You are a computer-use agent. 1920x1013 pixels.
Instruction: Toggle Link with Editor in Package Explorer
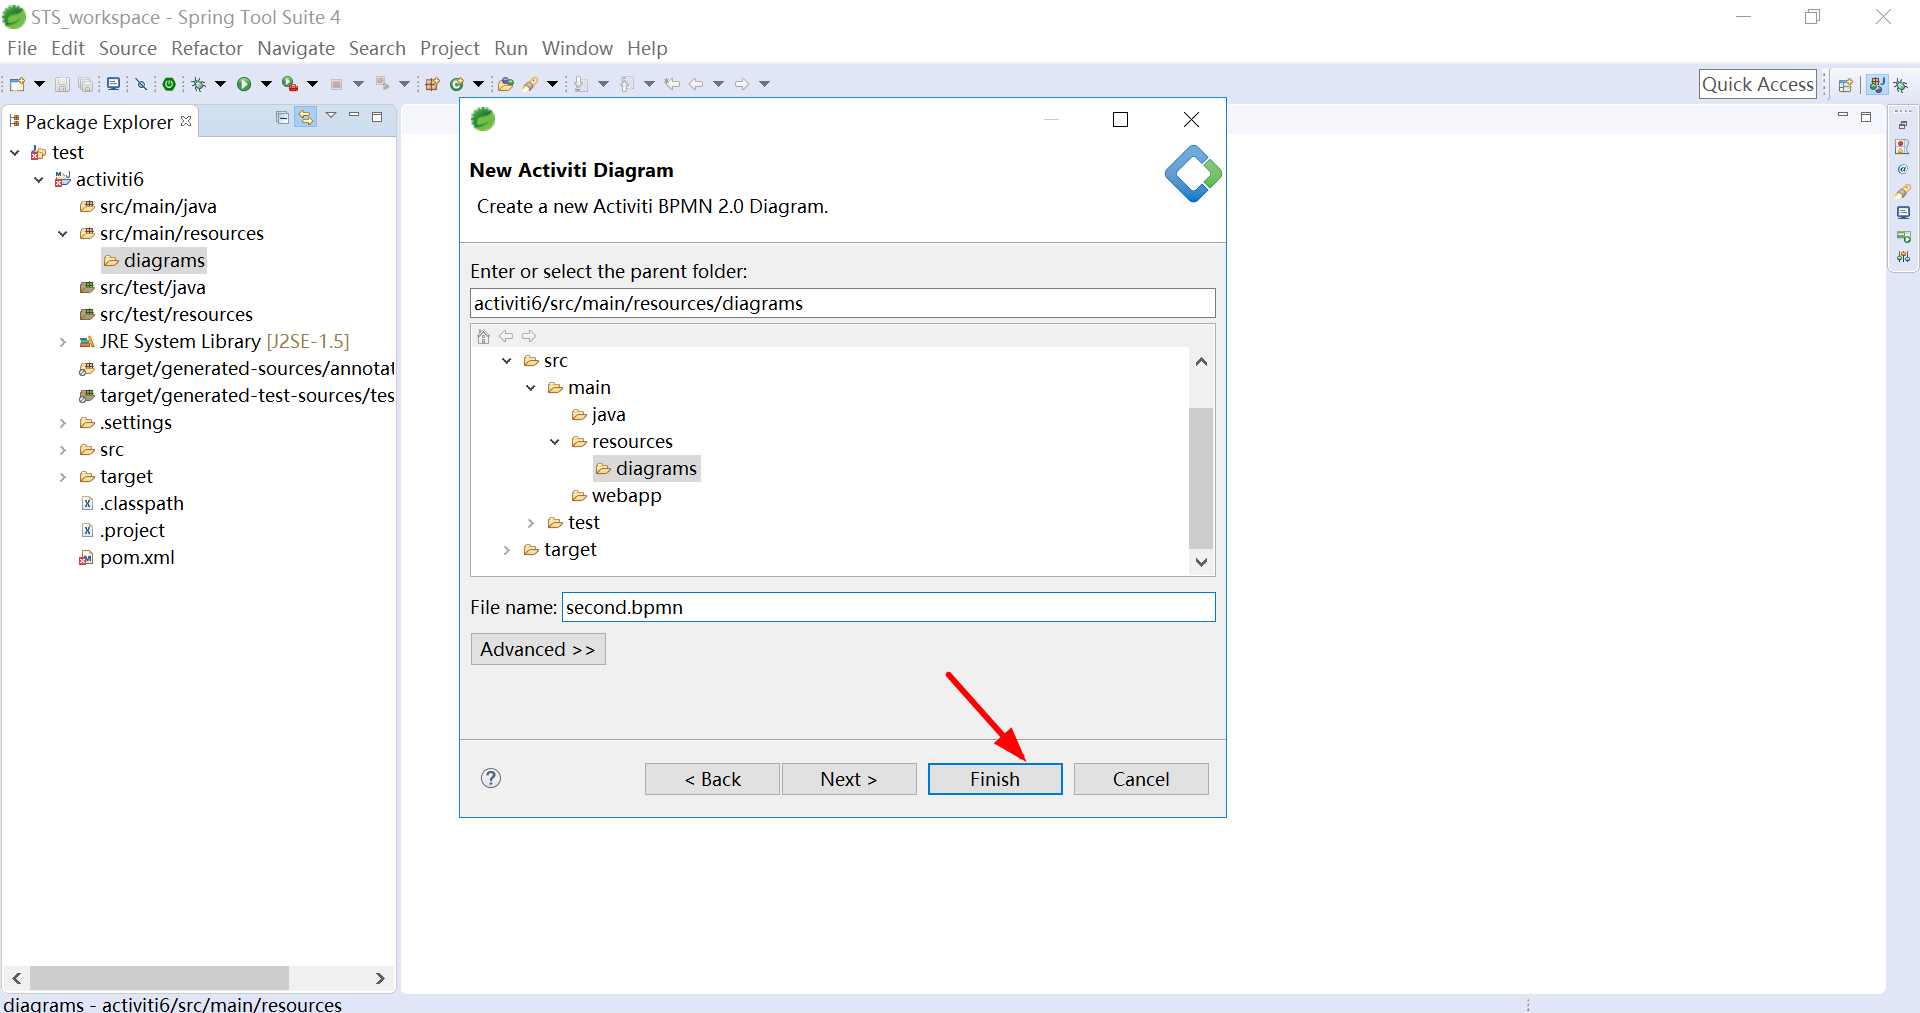click(305, 117)
